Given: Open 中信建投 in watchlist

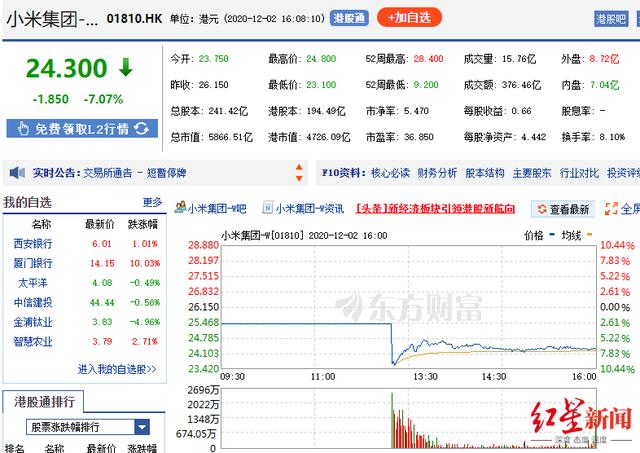Looking at the screenshot, I should [33, 302].
